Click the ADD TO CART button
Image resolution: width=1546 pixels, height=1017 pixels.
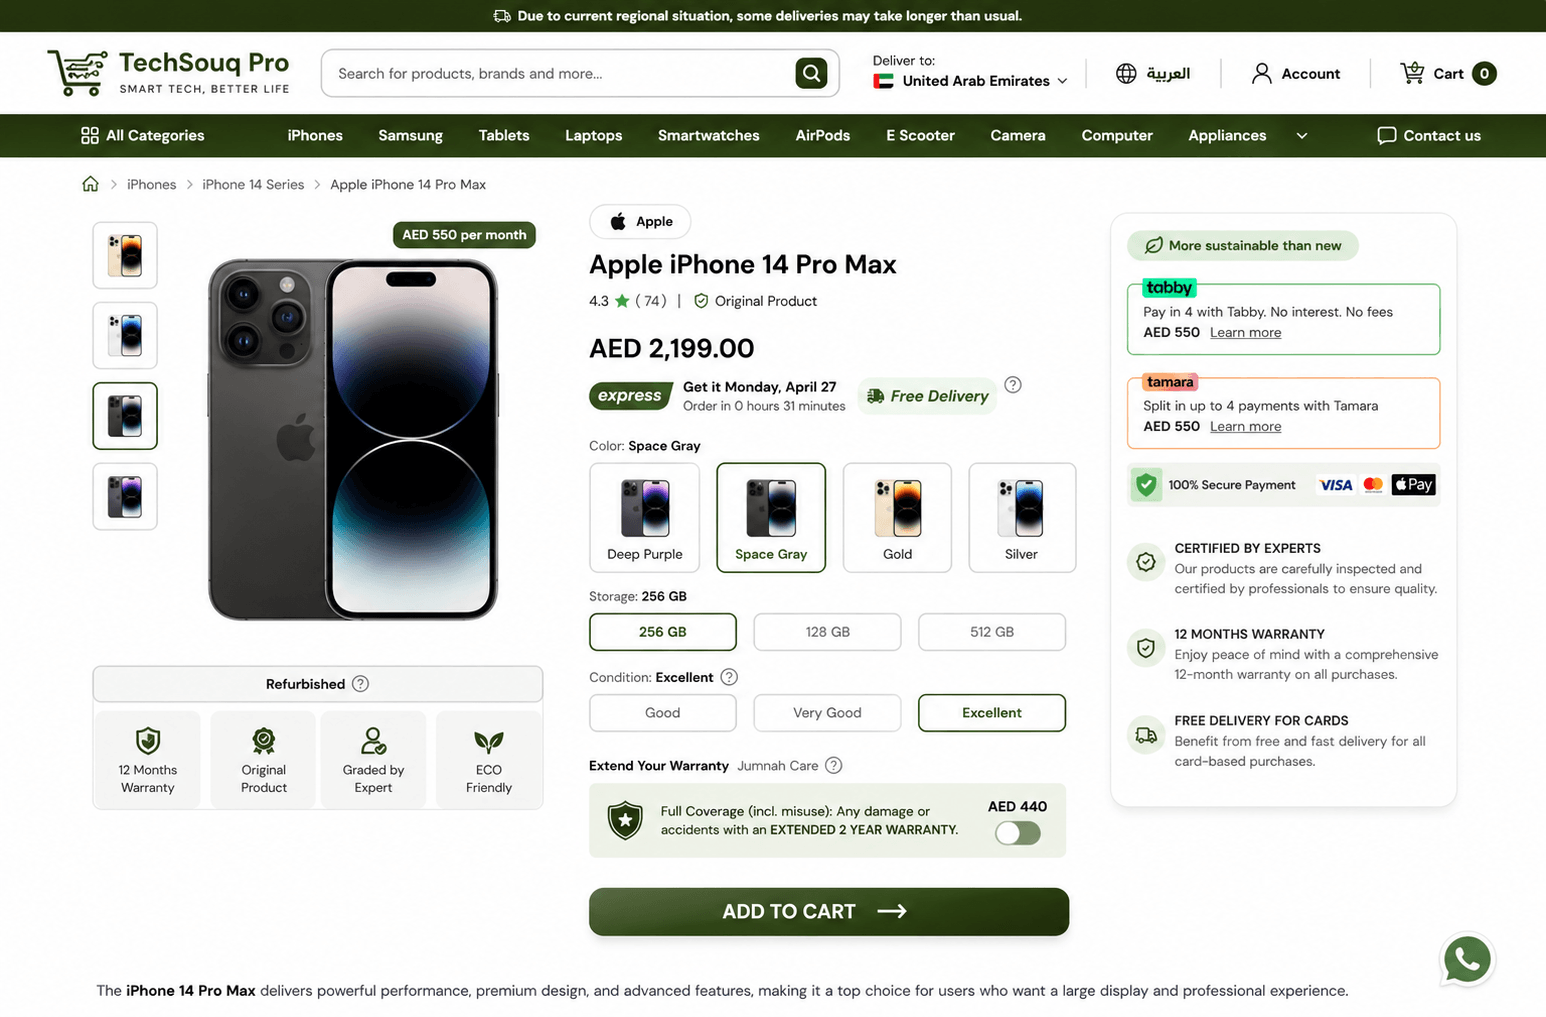[x=828, y=912]
